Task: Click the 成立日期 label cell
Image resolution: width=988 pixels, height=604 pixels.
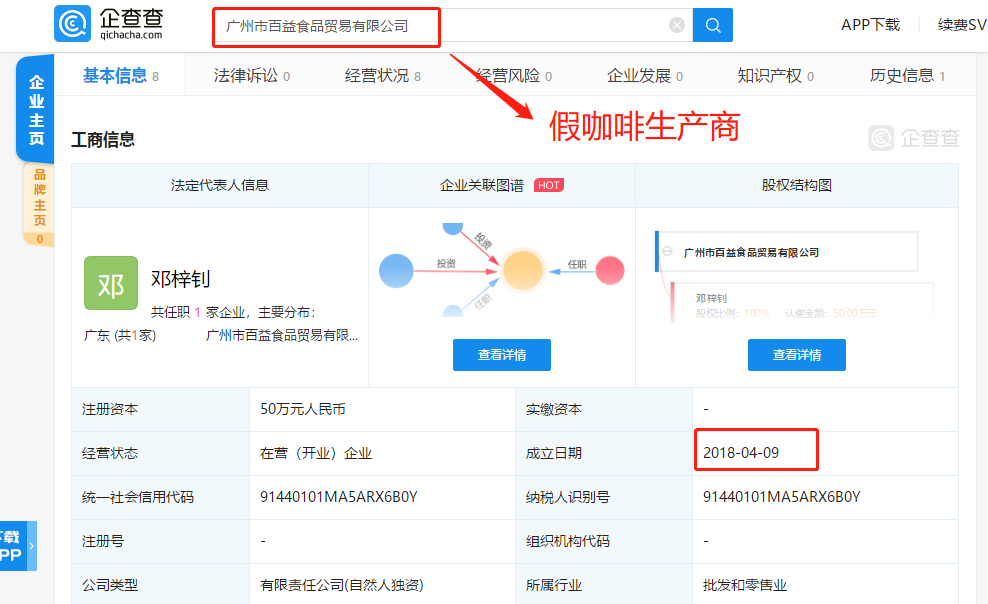Action: [x=604, y=453]
